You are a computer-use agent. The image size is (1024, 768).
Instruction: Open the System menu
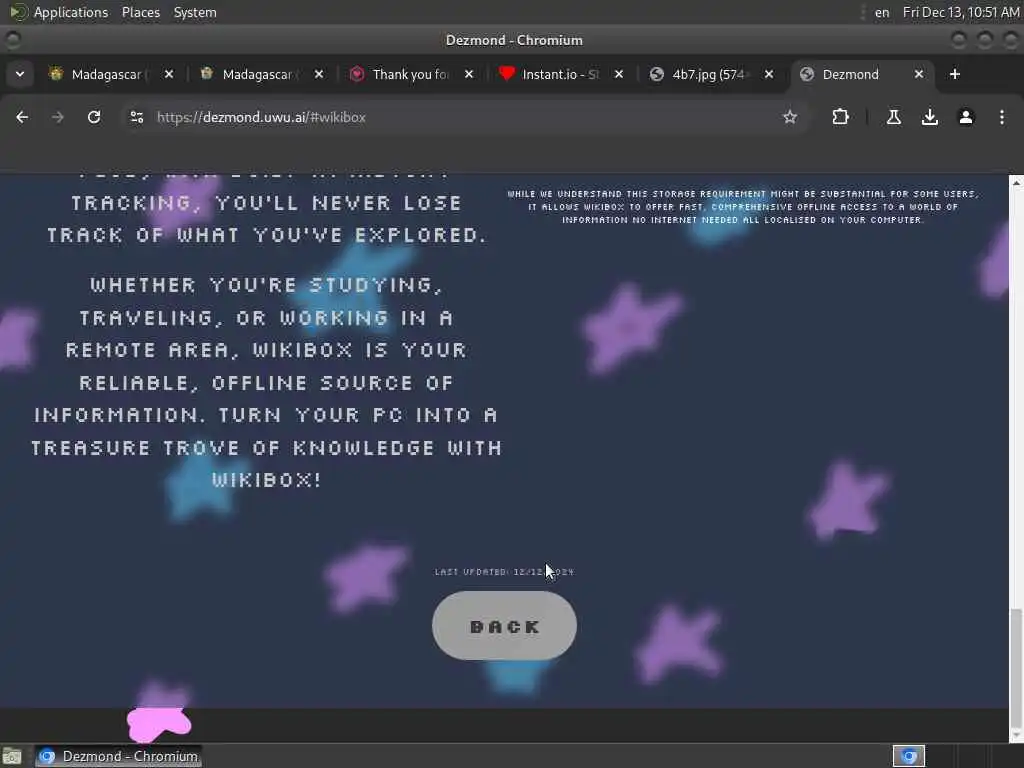click(195, 12)
